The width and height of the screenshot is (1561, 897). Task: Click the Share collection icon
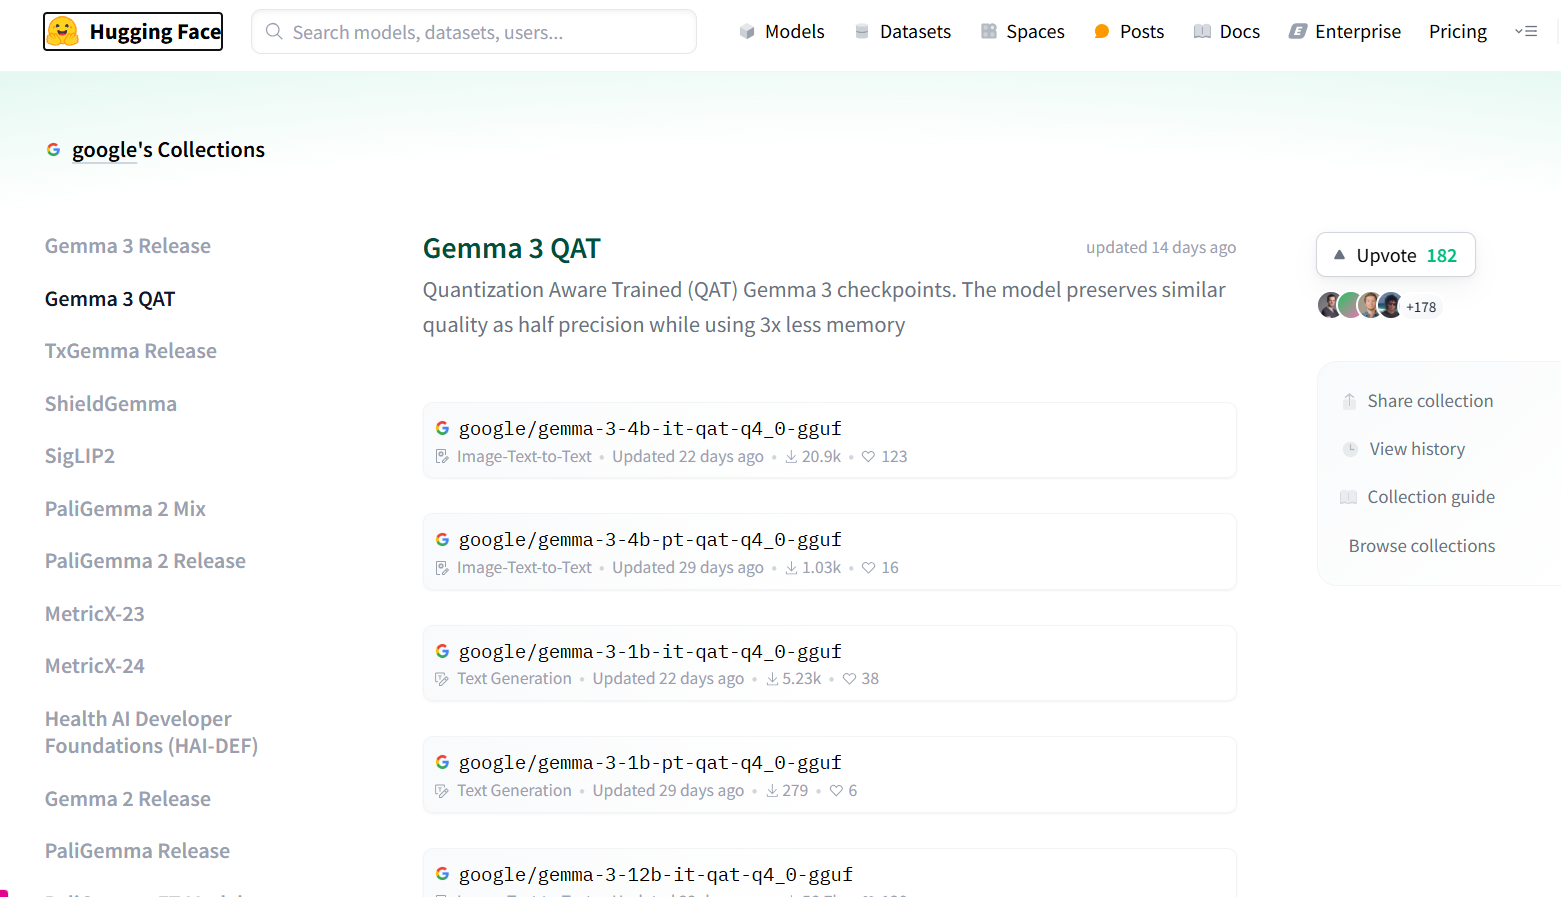(1349, 399)
